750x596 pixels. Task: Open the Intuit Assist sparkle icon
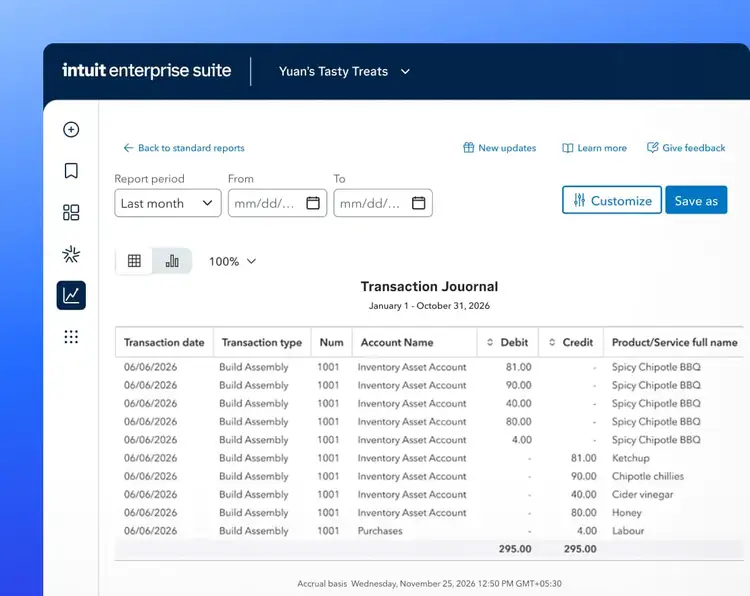[71, 254]
